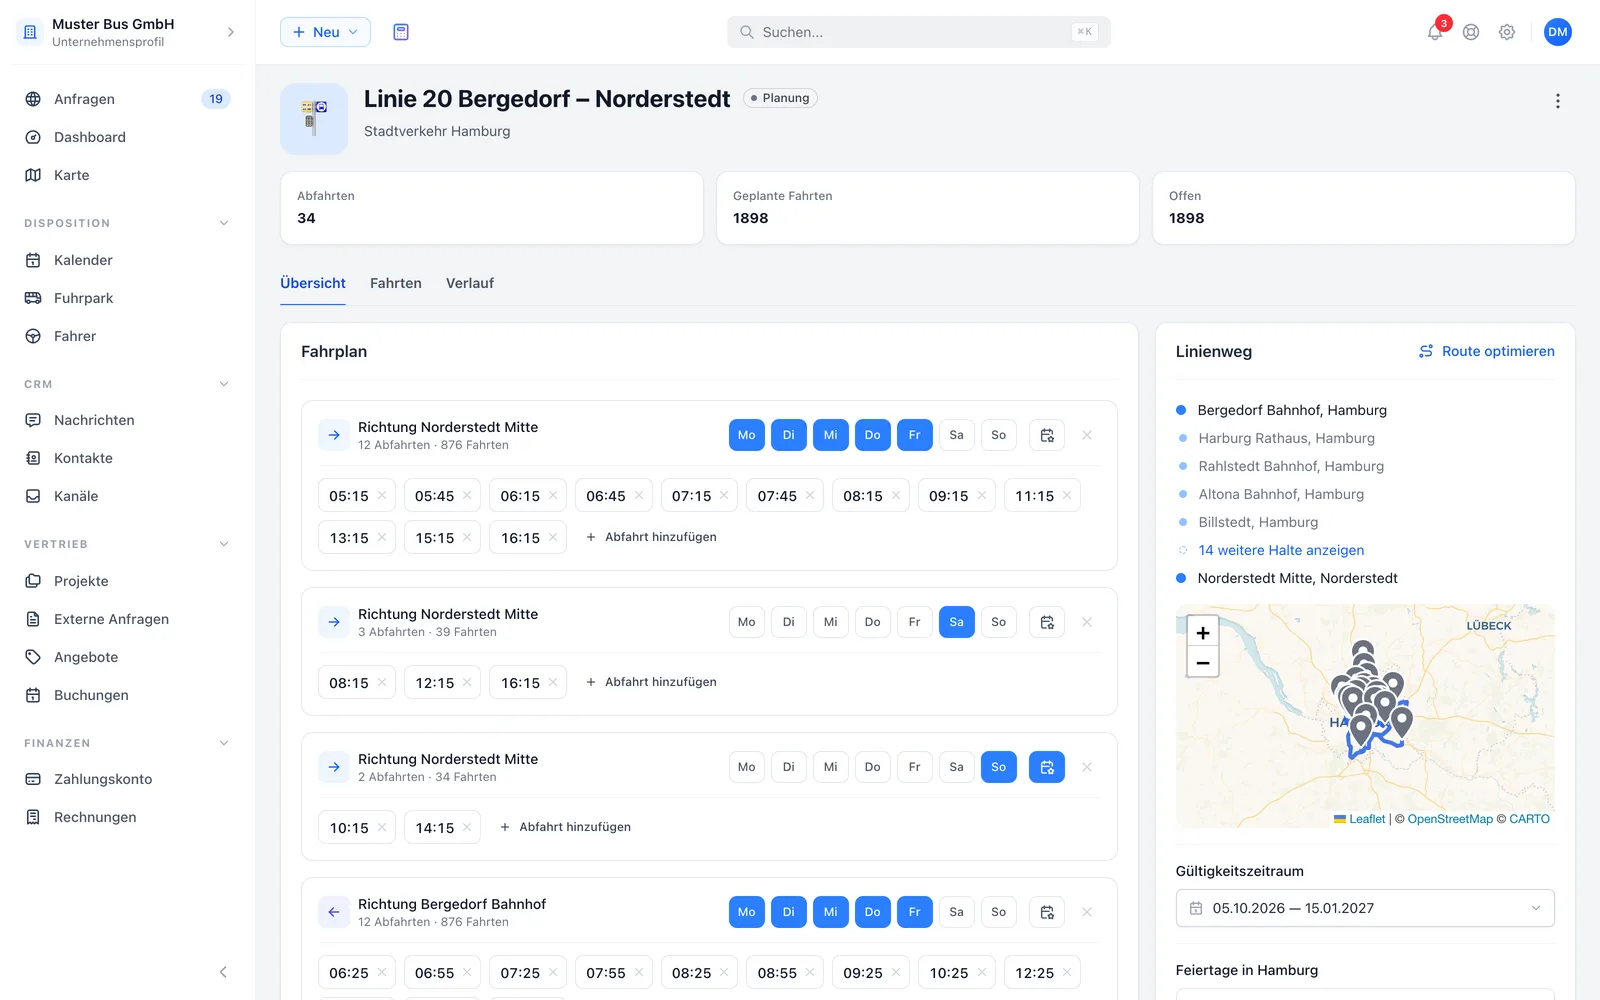
Task: Remove the 05:15 departure
Action: click(x=381, y=496)
